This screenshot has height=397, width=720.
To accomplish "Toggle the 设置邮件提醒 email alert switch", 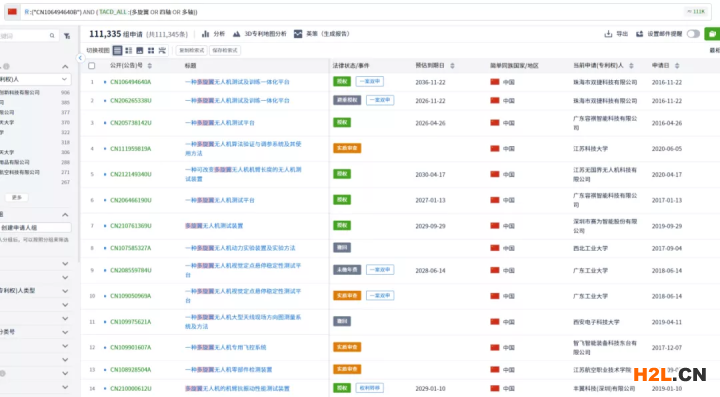I will (x=693, y=34).
